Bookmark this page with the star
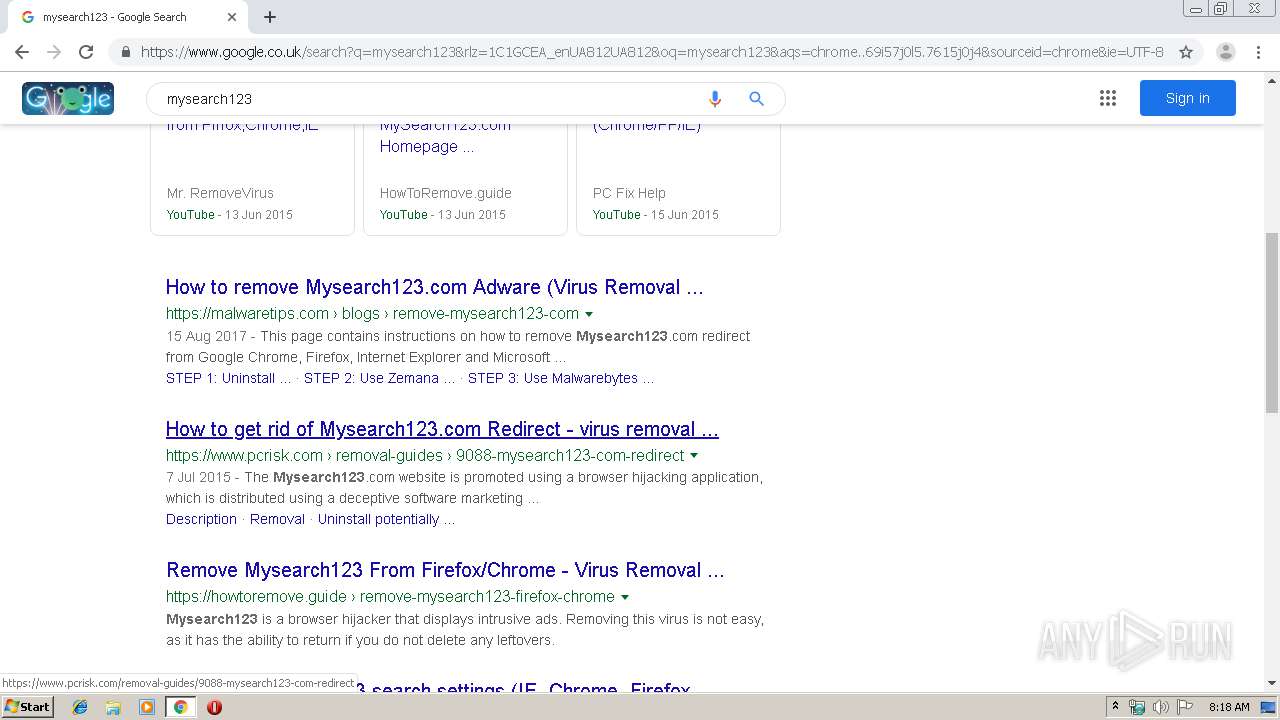Screen dimensions: 1280x720 (x=1186, y=52)
